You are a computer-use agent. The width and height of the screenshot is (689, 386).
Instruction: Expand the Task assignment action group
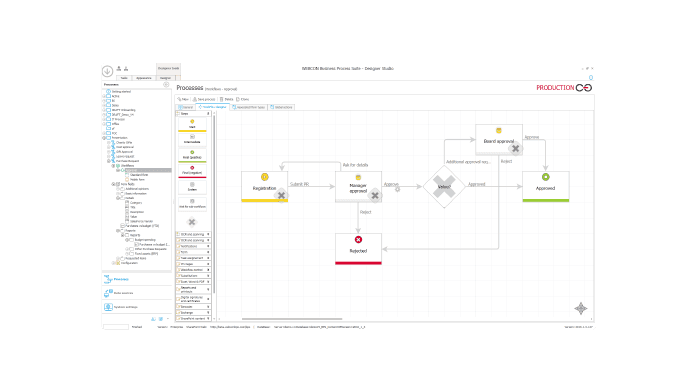[x=193, y=258]
